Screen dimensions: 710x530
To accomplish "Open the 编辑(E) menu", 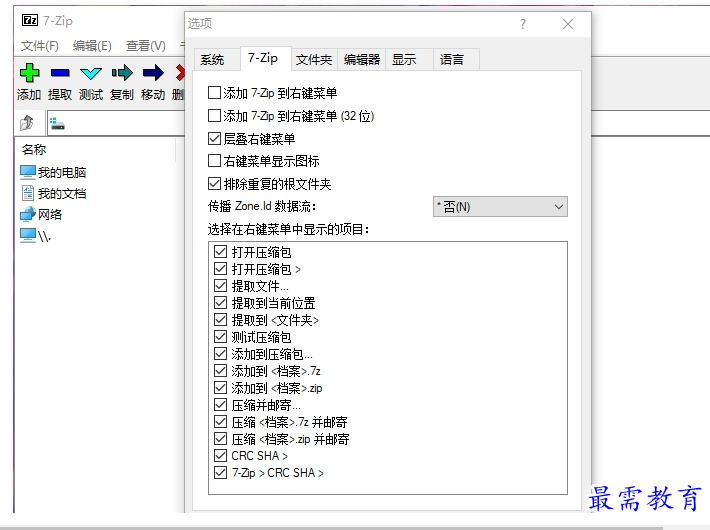I will pos(92,46).
